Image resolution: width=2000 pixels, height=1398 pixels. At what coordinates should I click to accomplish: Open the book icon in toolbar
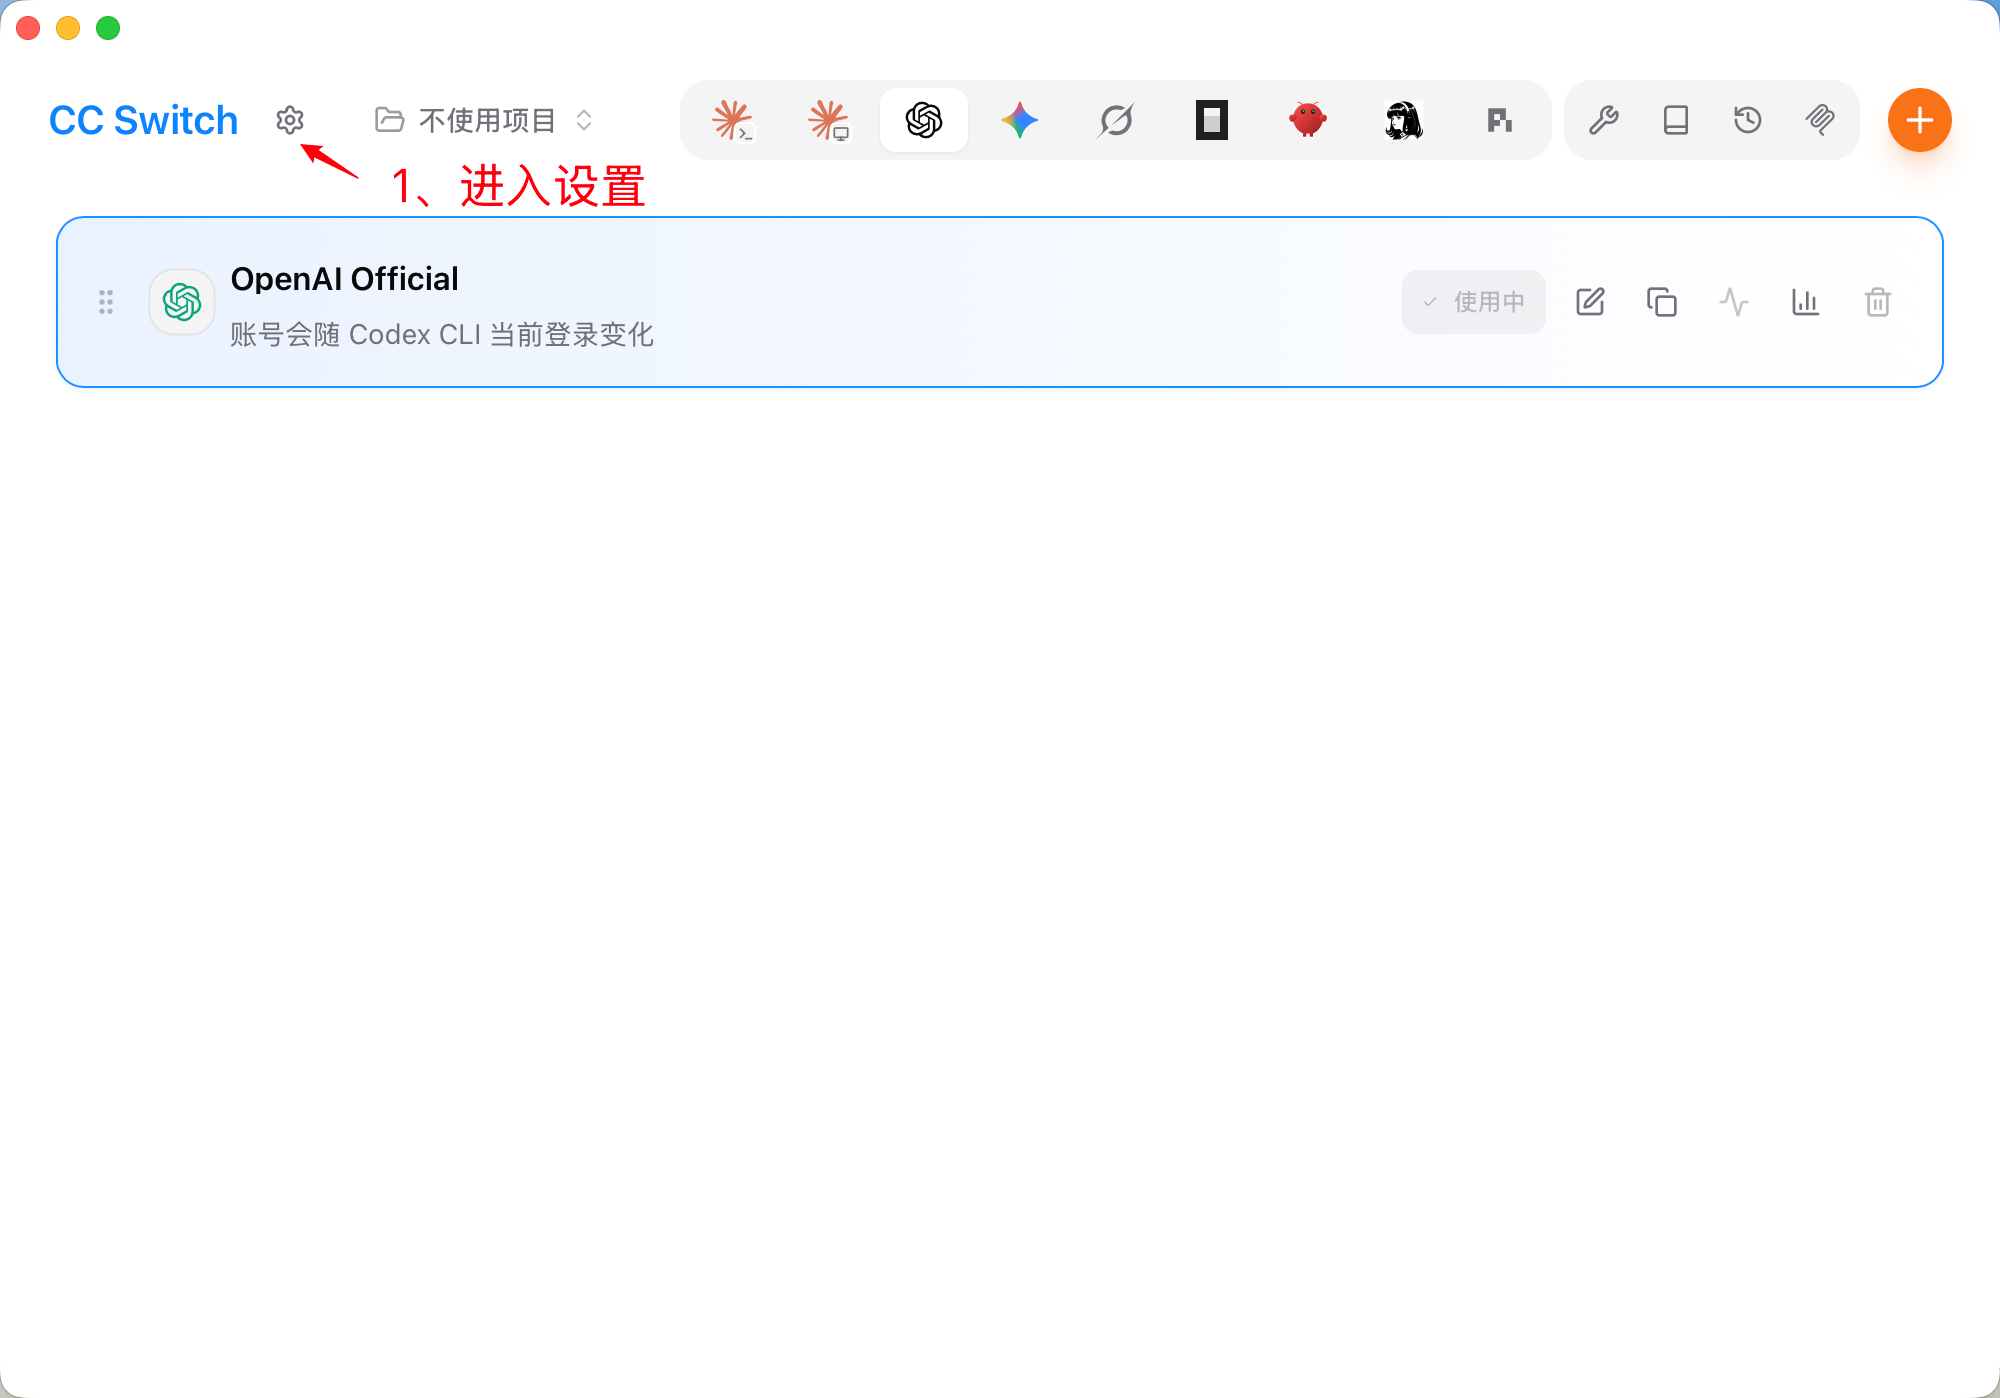coord(1676,120)
